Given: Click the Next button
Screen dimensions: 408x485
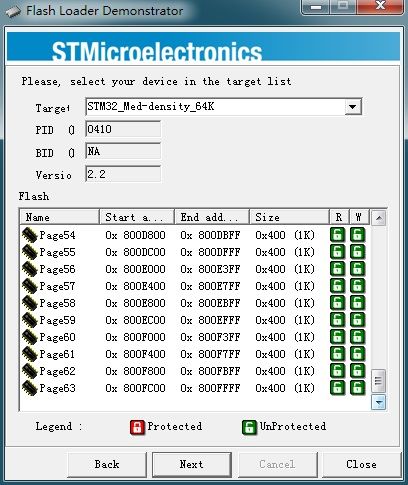Looking at the screenshot, I should [x=192, y=464].
